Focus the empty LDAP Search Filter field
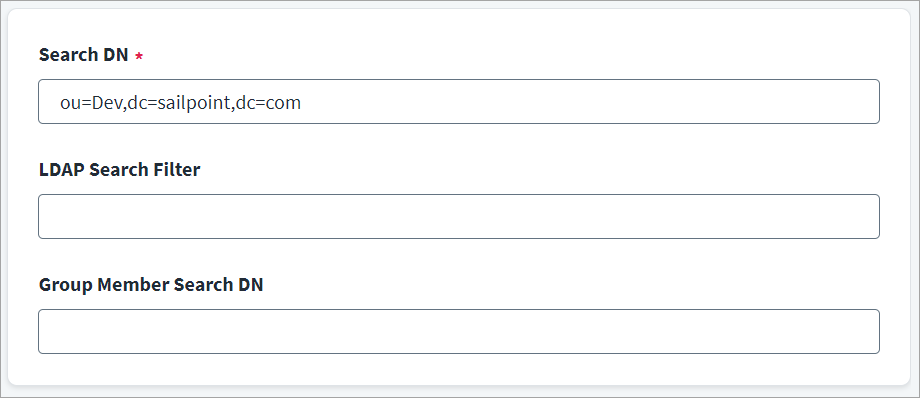The image size is (920, 398). click(459, 217)
